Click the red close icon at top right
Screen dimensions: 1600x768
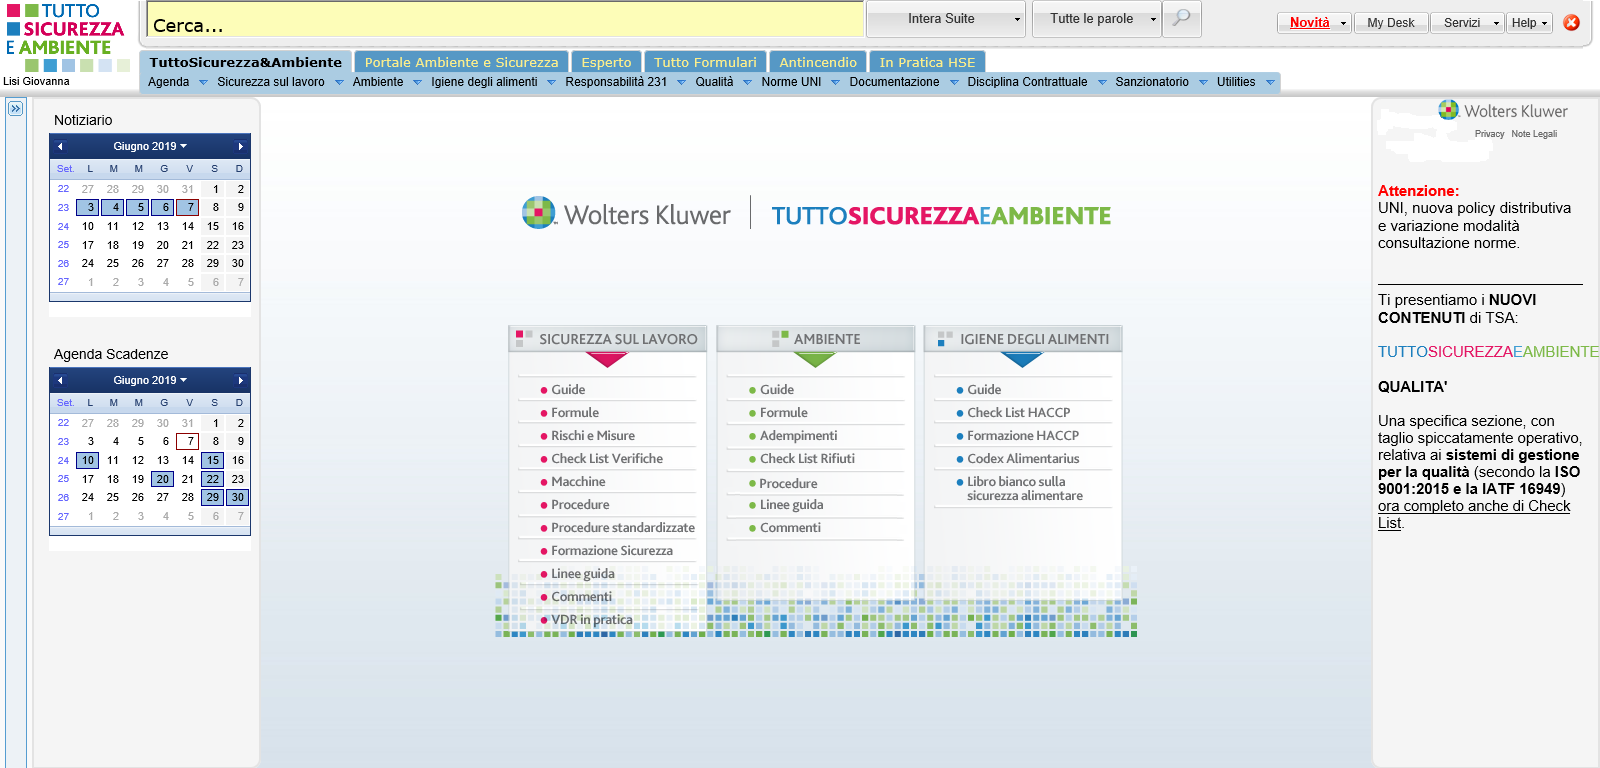click(1572, 22)
